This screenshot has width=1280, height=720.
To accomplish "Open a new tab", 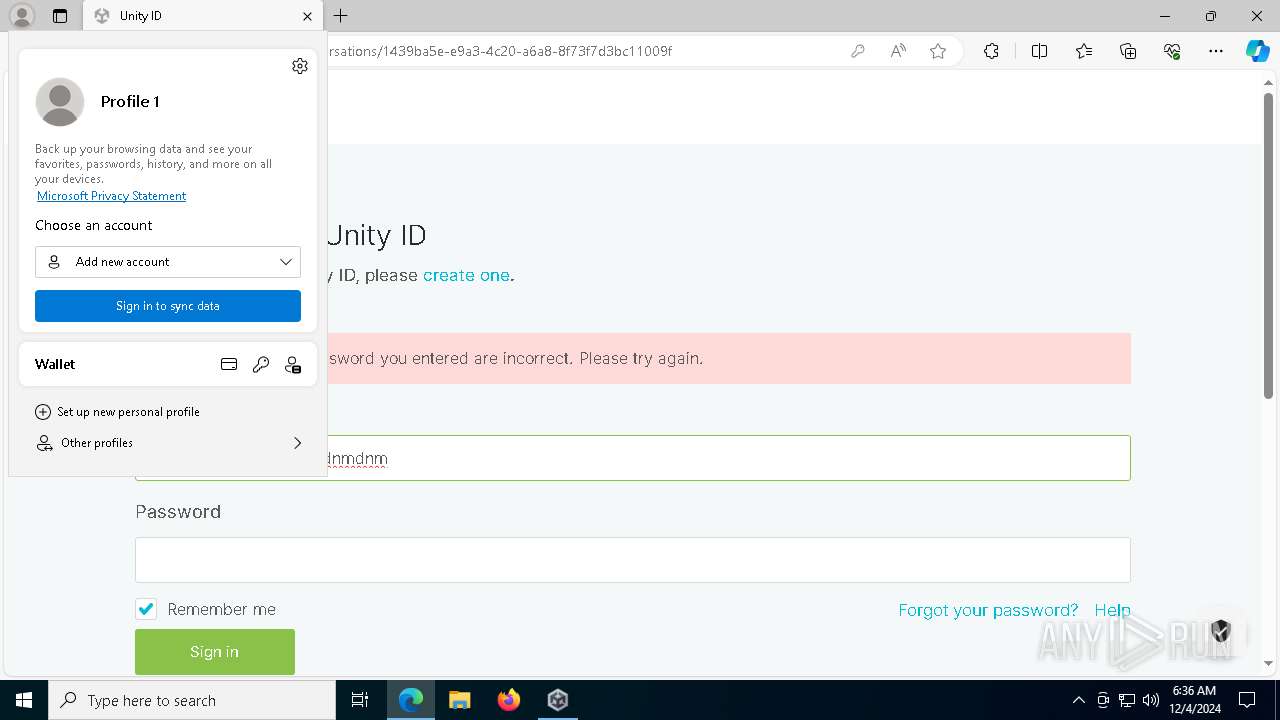I will (x=340, y=16).
